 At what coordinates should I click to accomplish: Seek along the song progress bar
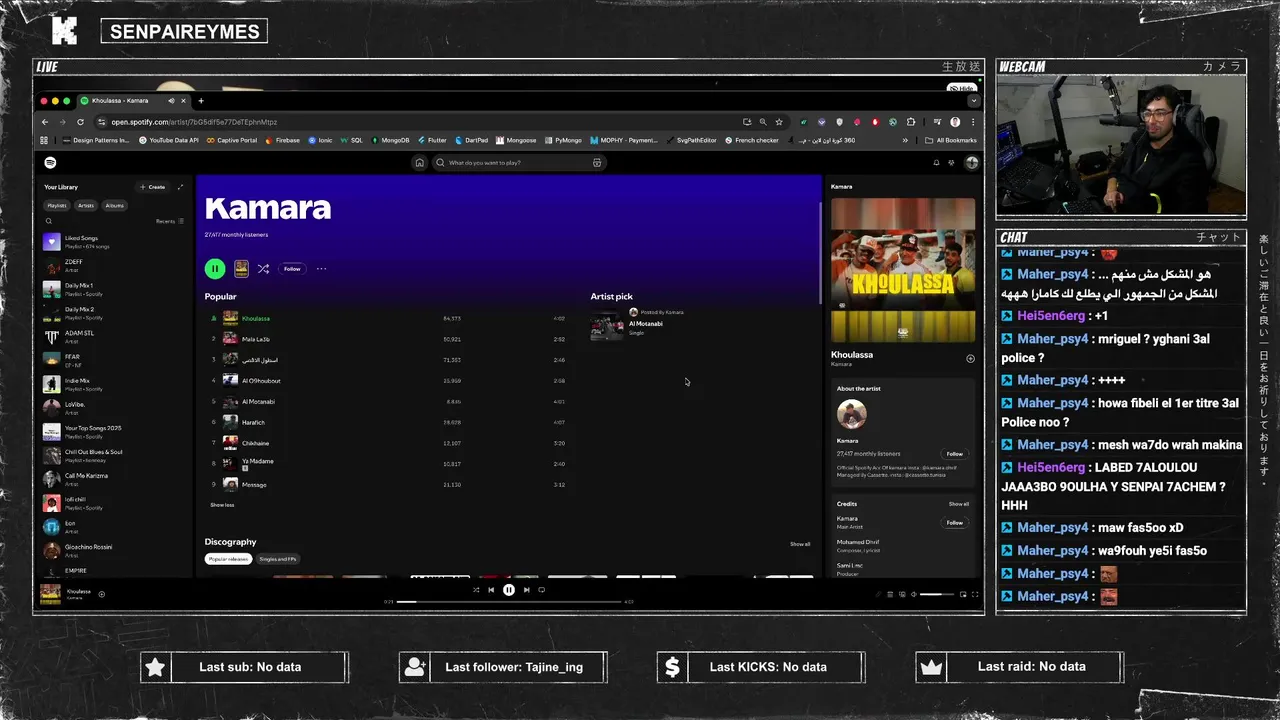(510, 602)
